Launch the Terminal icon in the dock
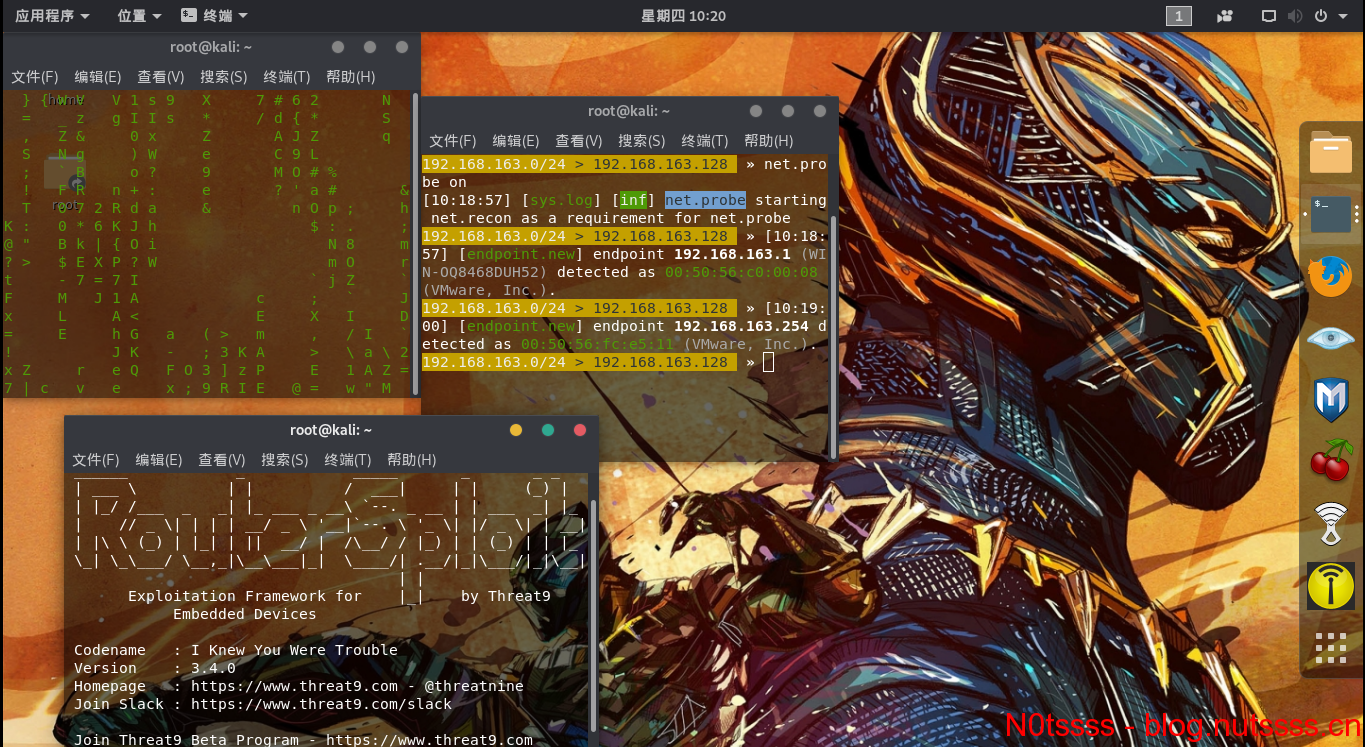This screenshot has width=1365, height=747. (1331, 215)
